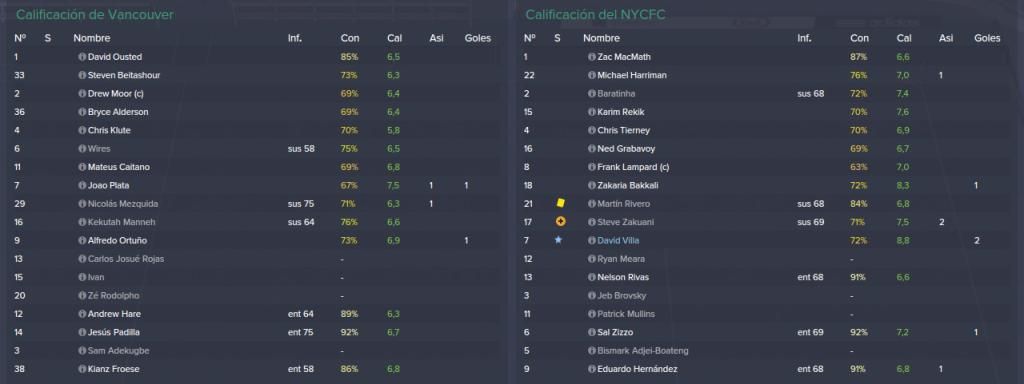The width and height of the screenshot is (1024, 384).
Task: Open the info icon beside David Villa
Action: [592, 240]
